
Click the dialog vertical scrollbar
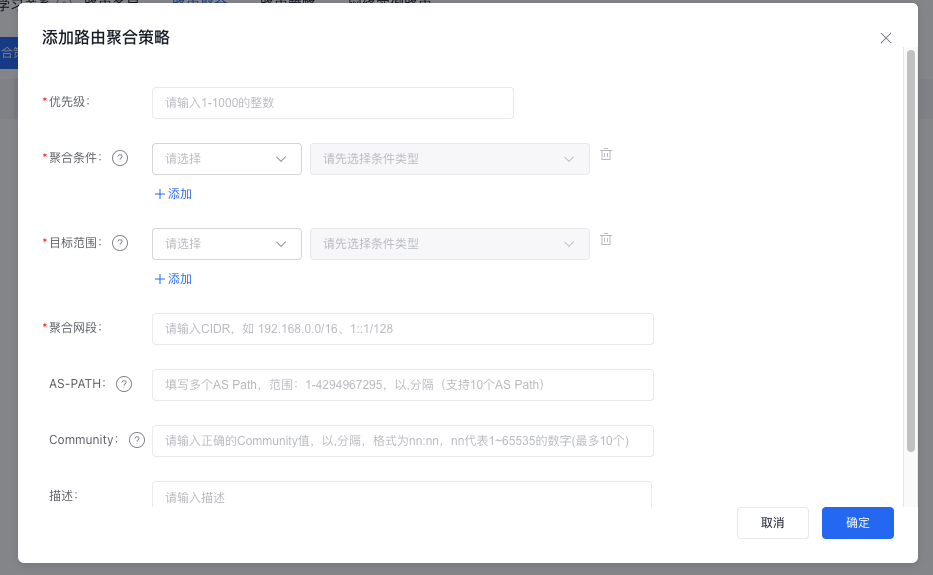910,251
